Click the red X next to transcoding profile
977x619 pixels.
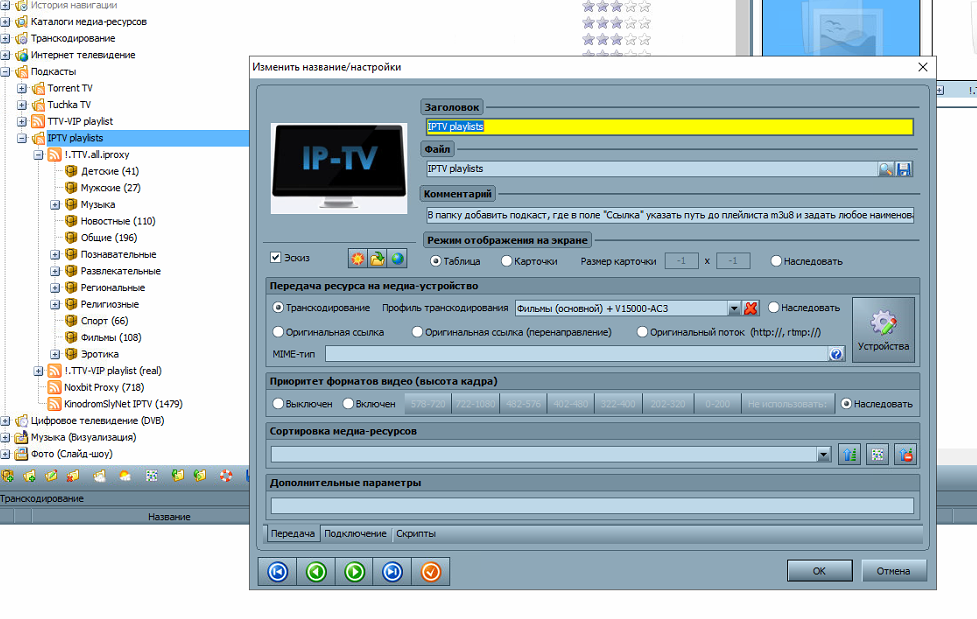coord(751,308)
